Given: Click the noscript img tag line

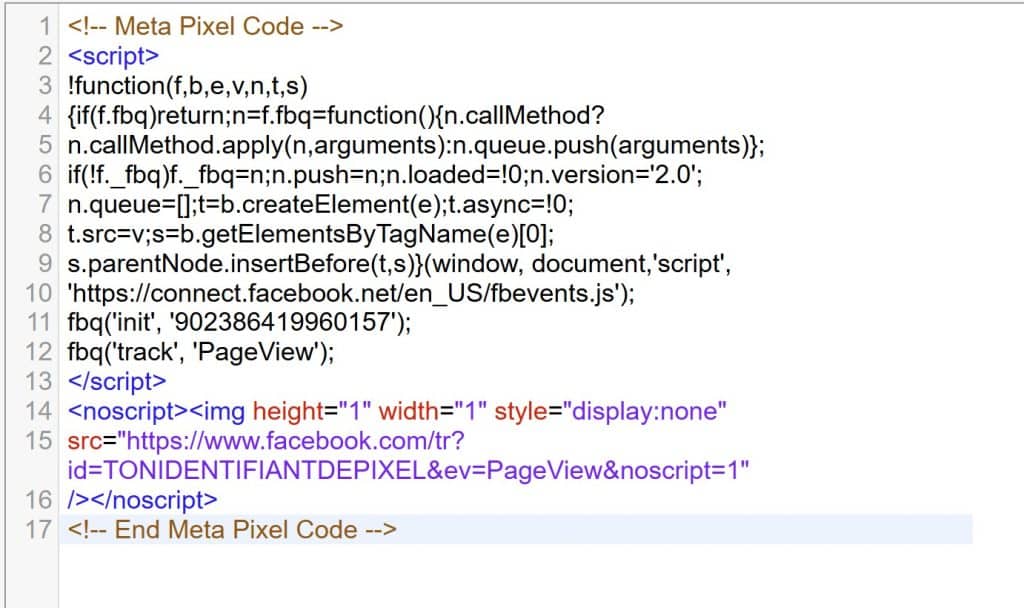Looking at the screenshot, I should pyautogui.click(x=397, y=411).
